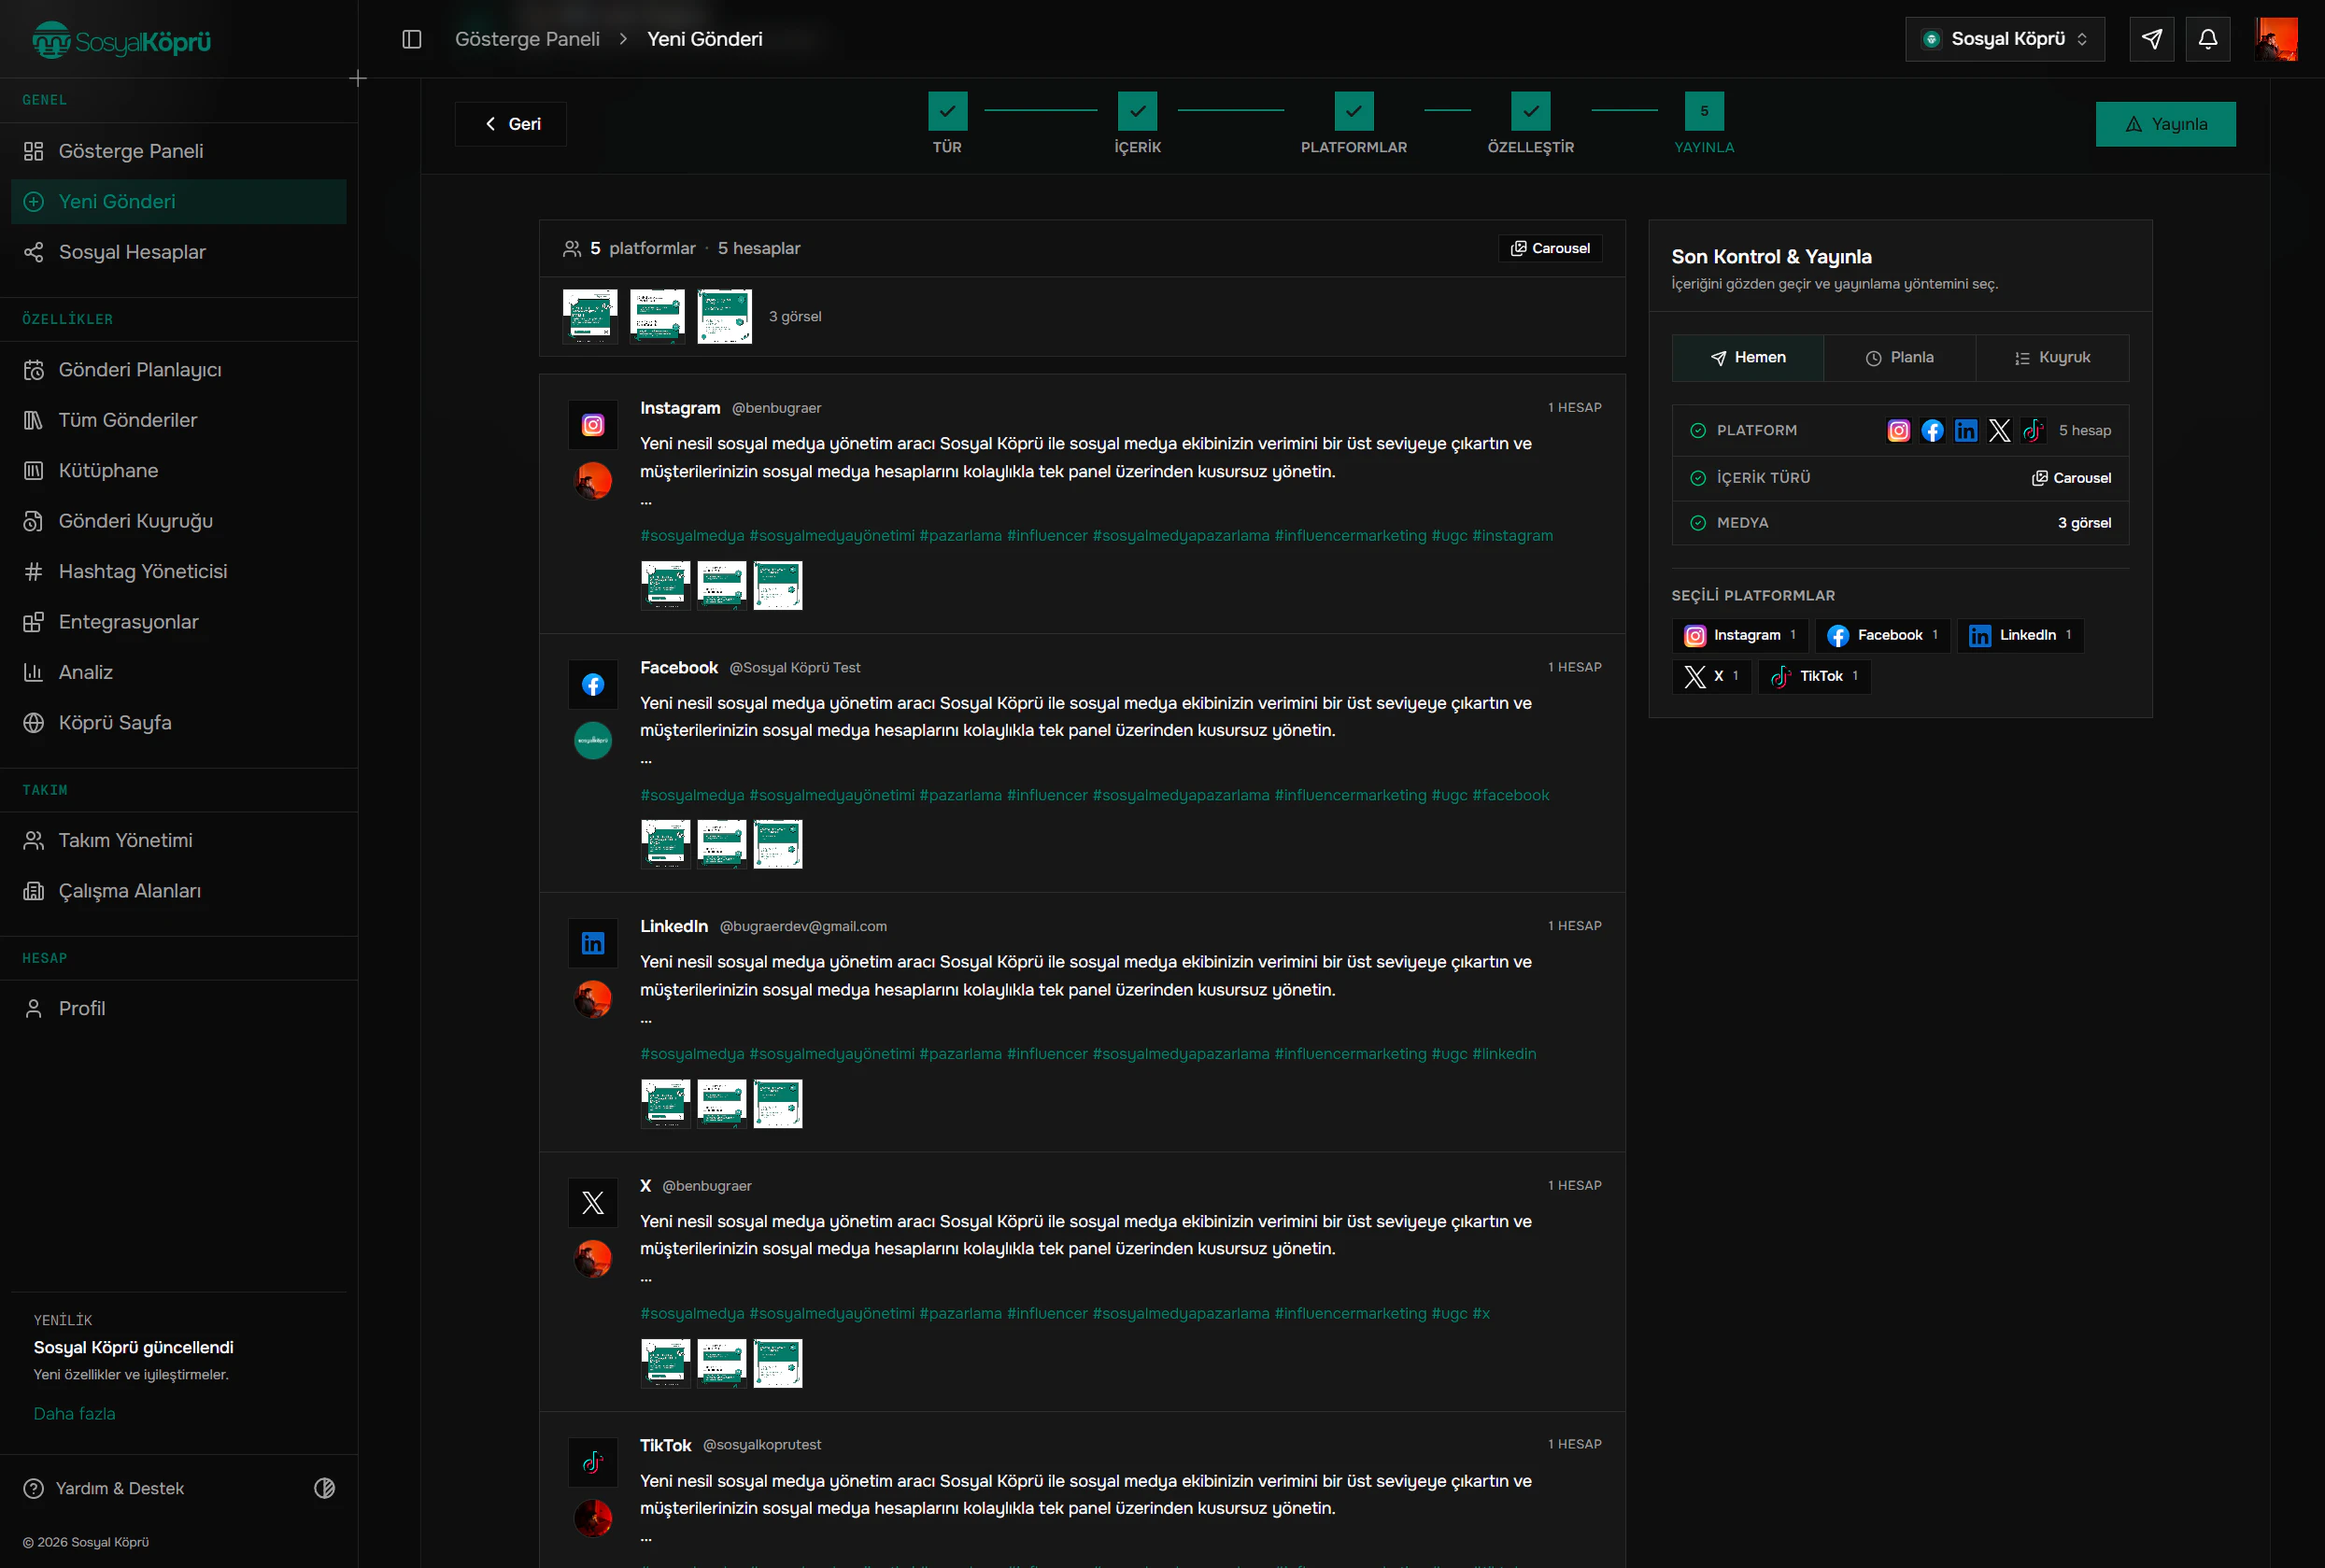This screenshot has height=1568, width=2325.
Task: Open the notifications bell
Action: [x=2208, y=39]
